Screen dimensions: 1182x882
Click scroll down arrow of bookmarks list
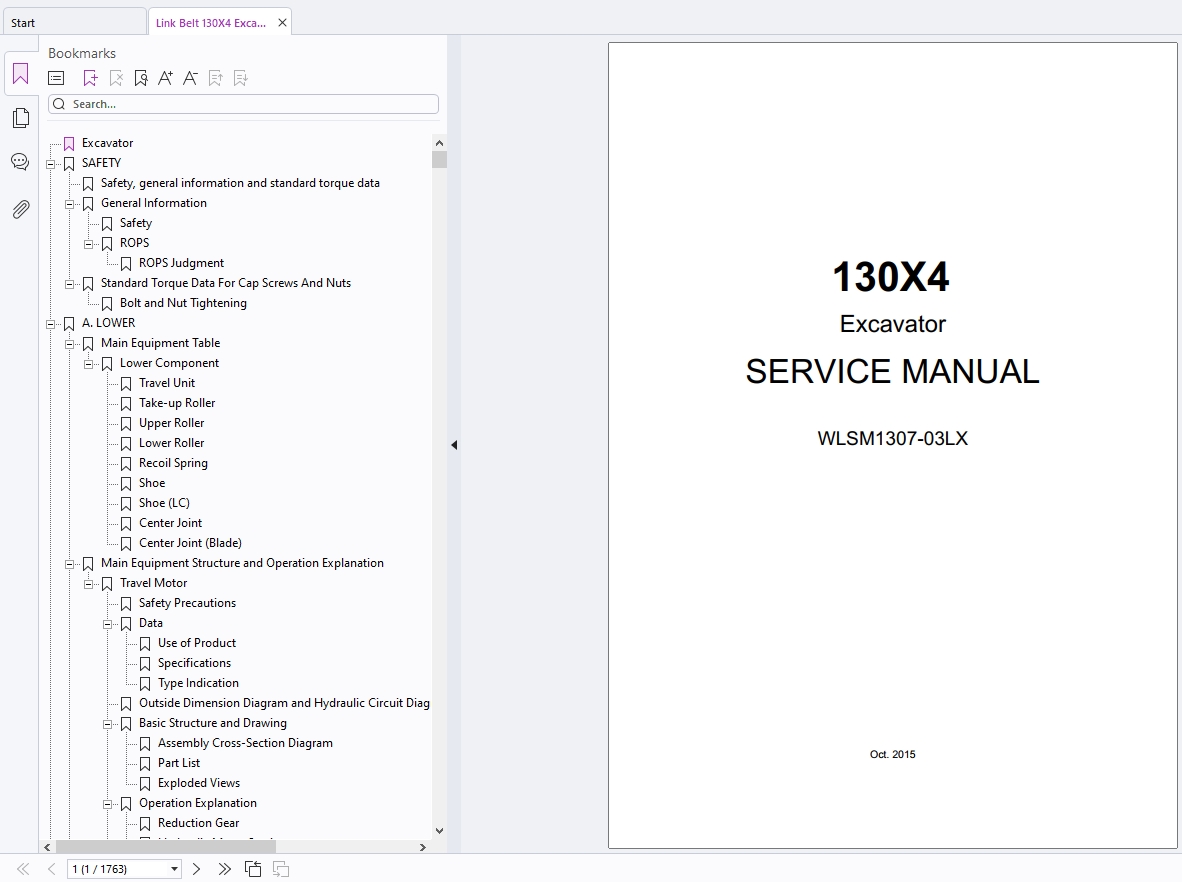[x=439, y=831]
